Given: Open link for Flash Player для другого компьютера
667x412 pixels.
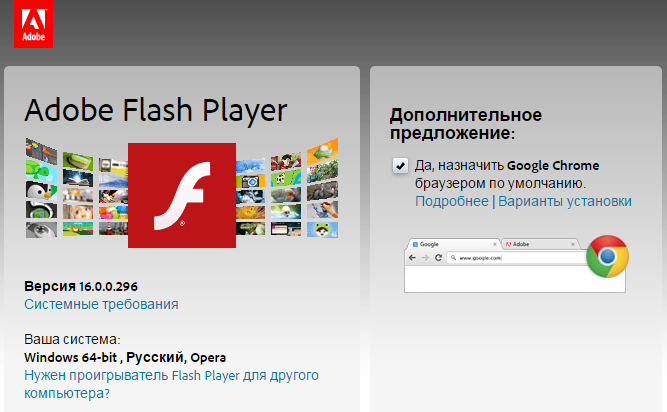Looking at the screenshot, I should click(171, 384).
